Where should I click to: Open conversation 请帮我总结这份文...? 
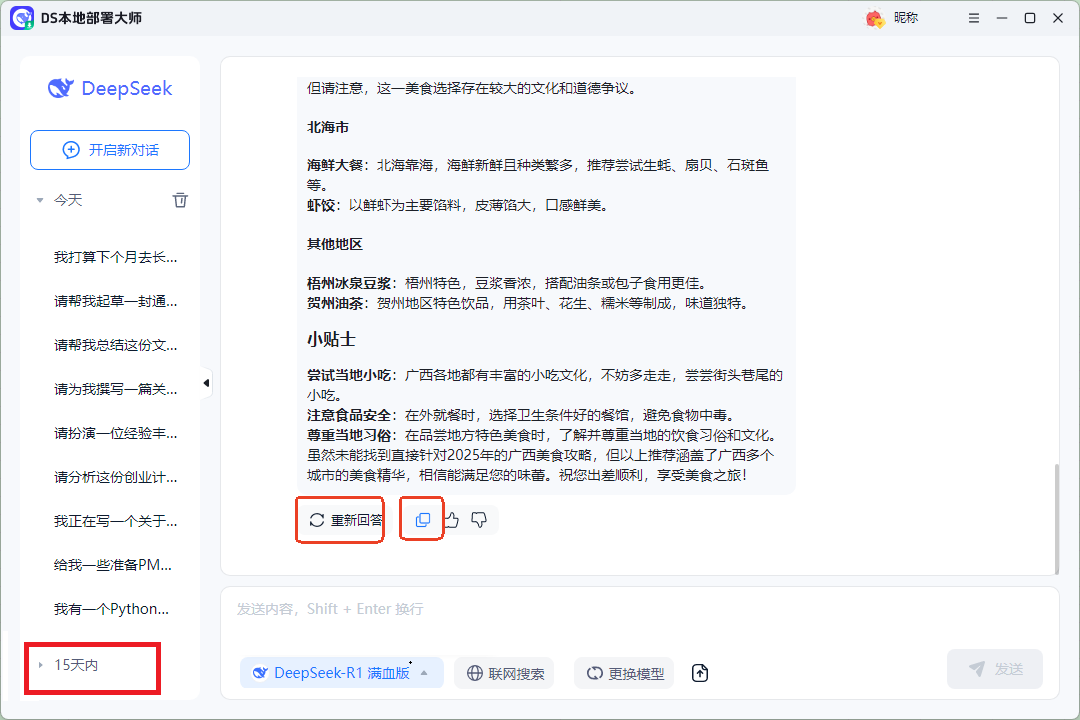(x=116, y=345)
